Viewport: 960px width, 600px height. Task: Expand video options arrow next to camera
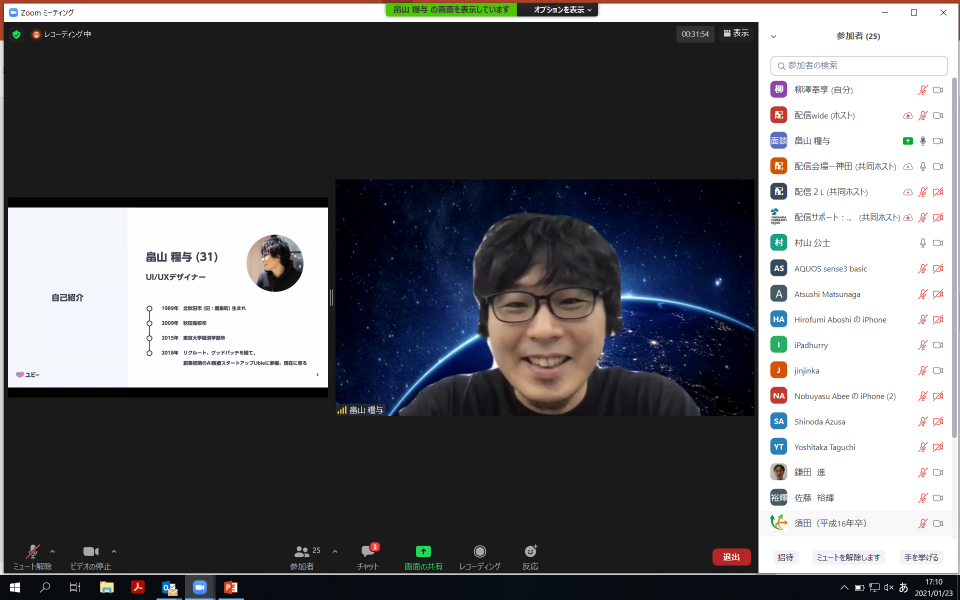114,552
